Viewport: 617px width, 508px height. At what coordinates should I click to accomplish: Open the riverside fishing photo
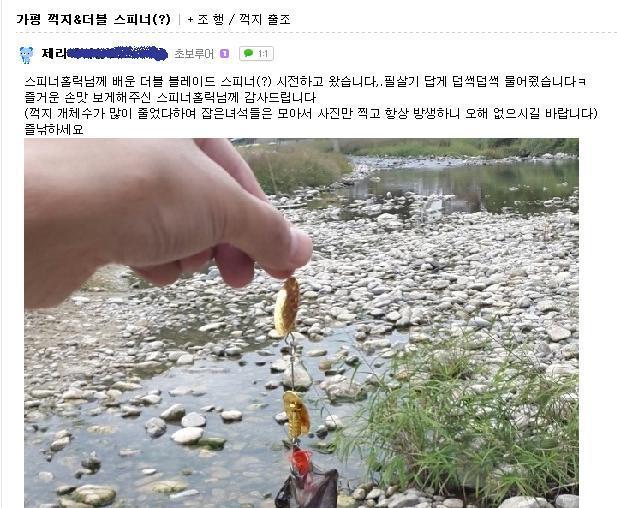tap(301, 323)
